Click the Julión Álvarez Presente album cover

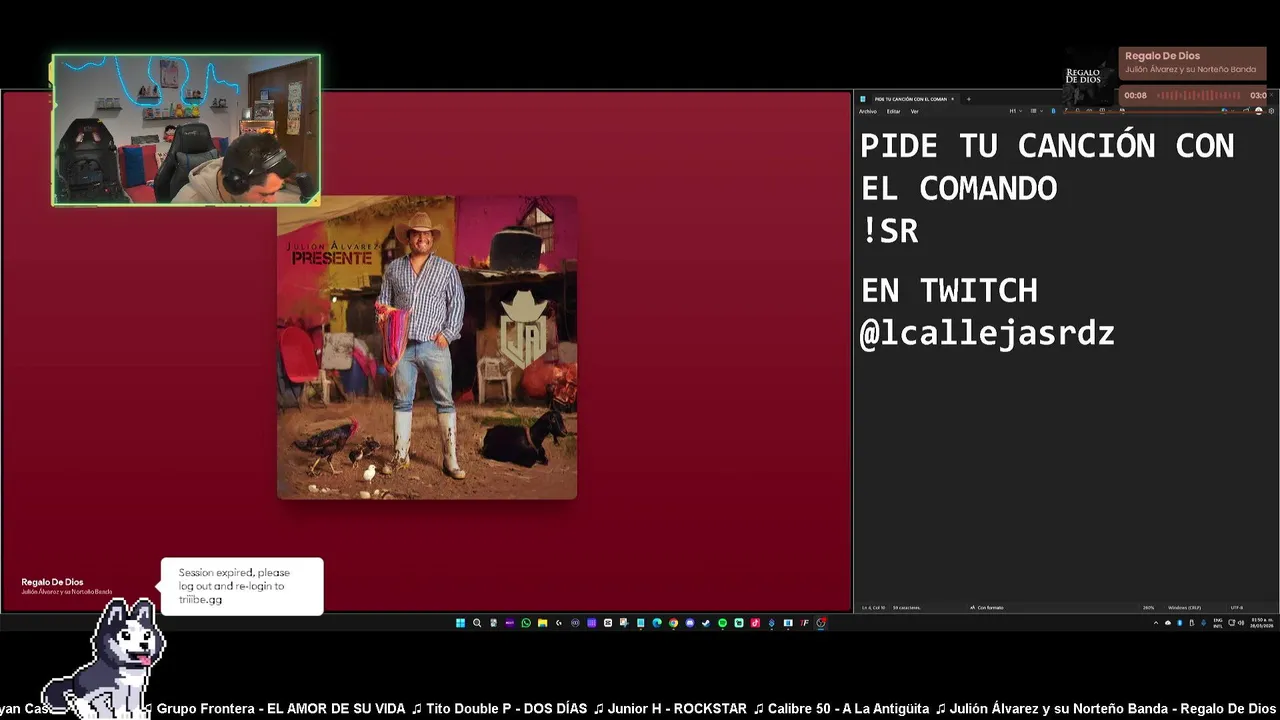(427, 347)
